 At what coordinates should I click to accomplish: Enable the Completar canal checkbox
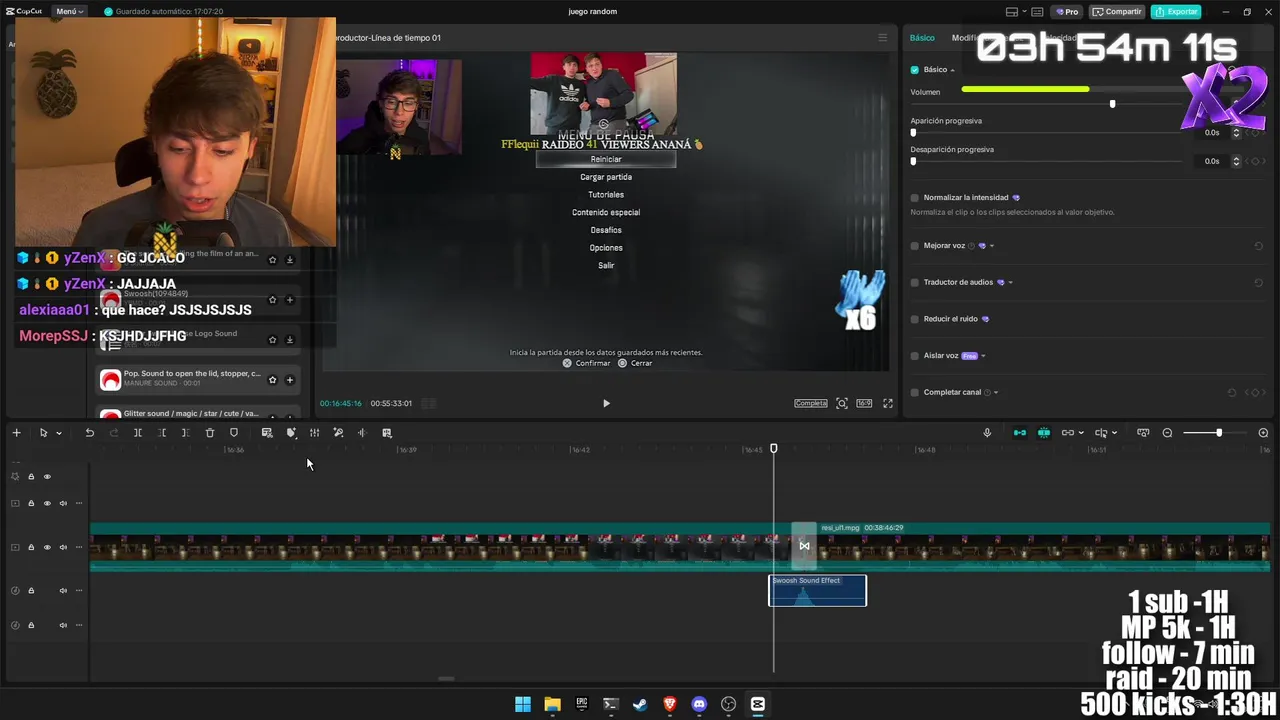(x=914, y=393)
